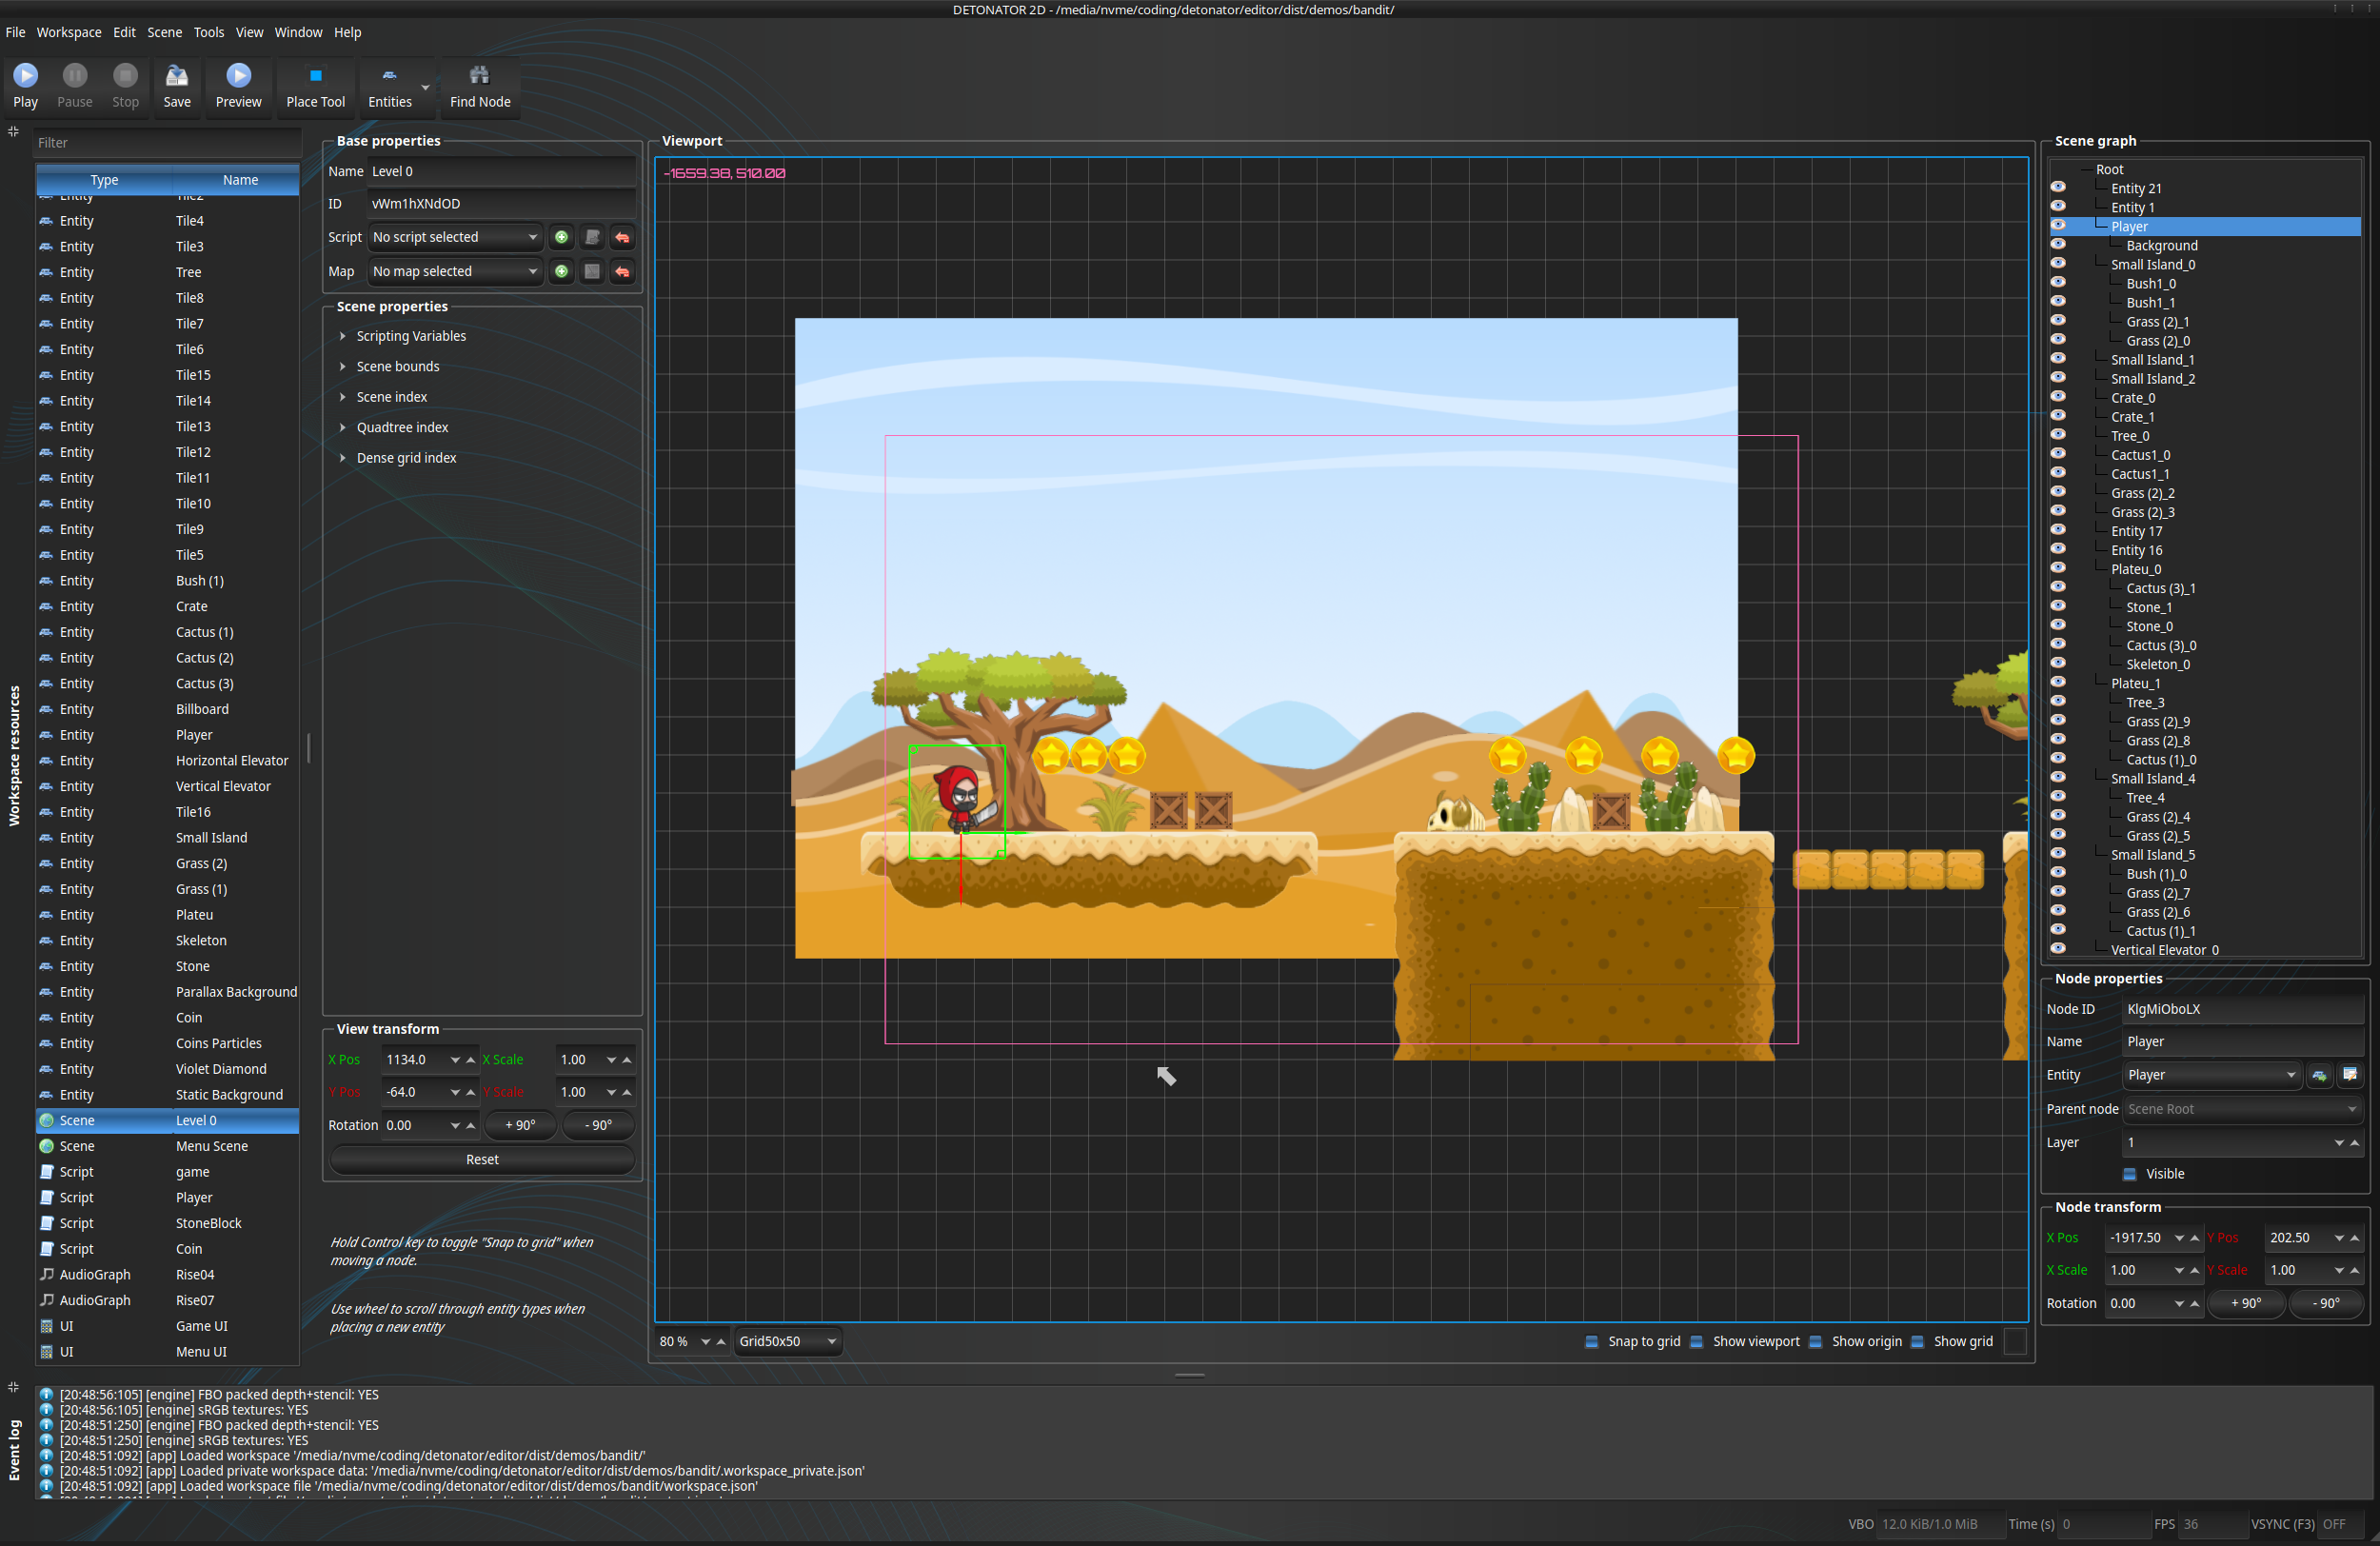The width and height of the screenshot is (2380, 1546).
Task: Click the workspace resources Filter field
Action: pos(166,143)
